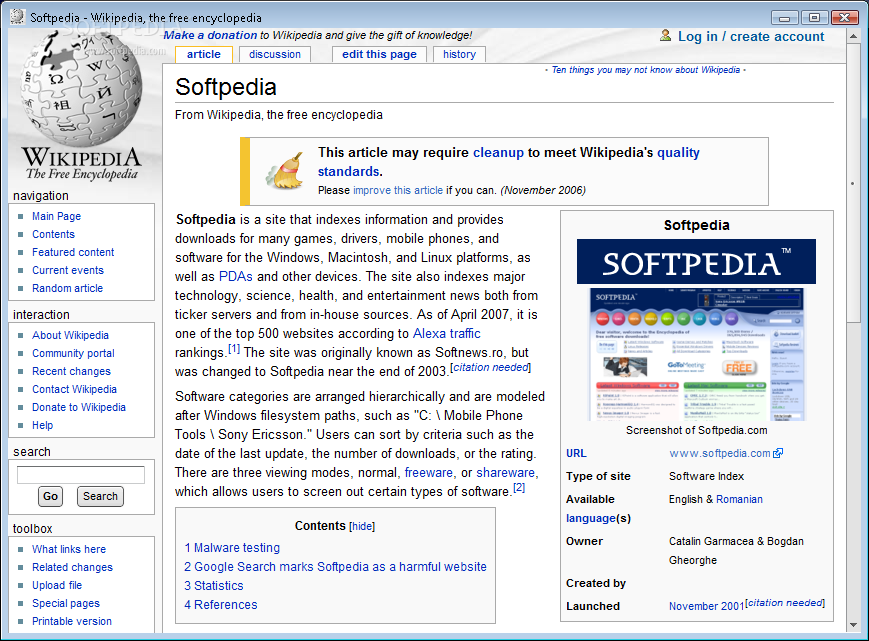Collapse contents using the hide toggle
This screenshot has width=869, height=641.
pos(362,526)
